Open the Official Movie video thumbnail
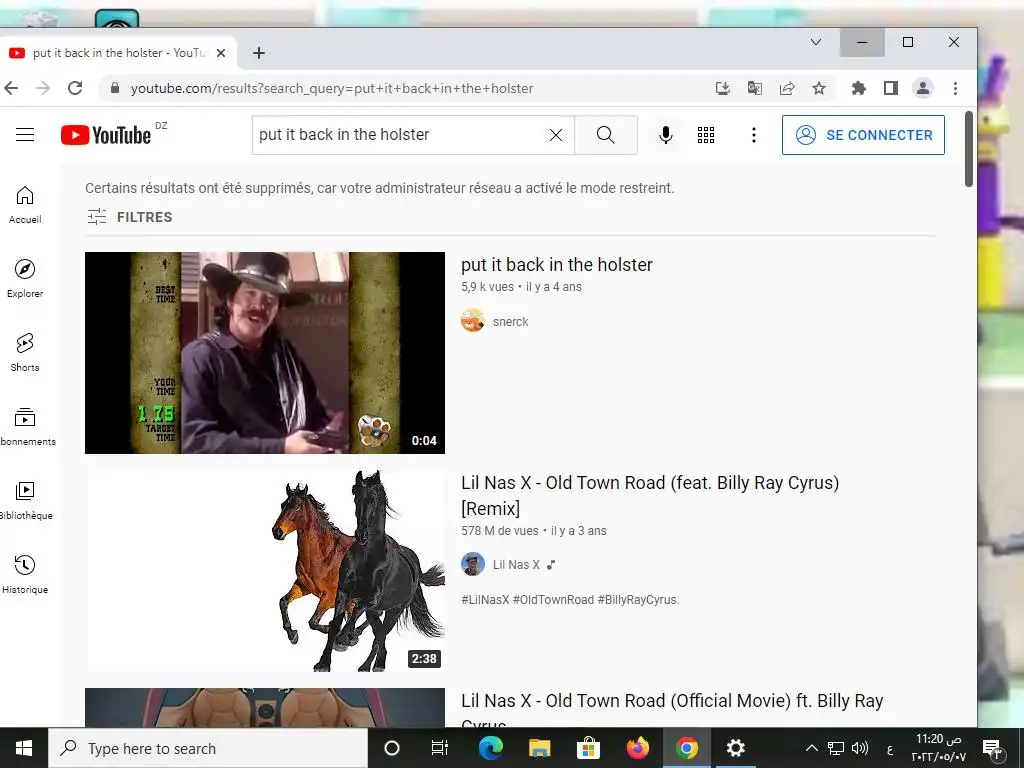The image size is (1024, 768). coord(264,707)
